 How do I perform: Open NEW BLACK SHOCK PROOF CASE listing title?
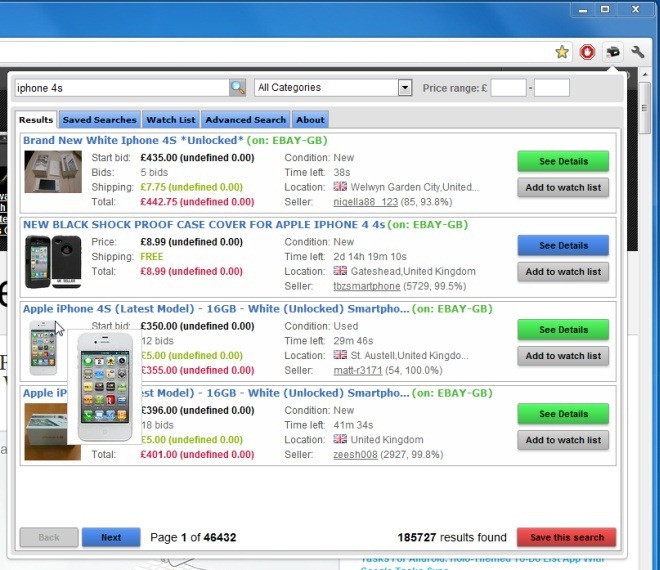point(204,224)
